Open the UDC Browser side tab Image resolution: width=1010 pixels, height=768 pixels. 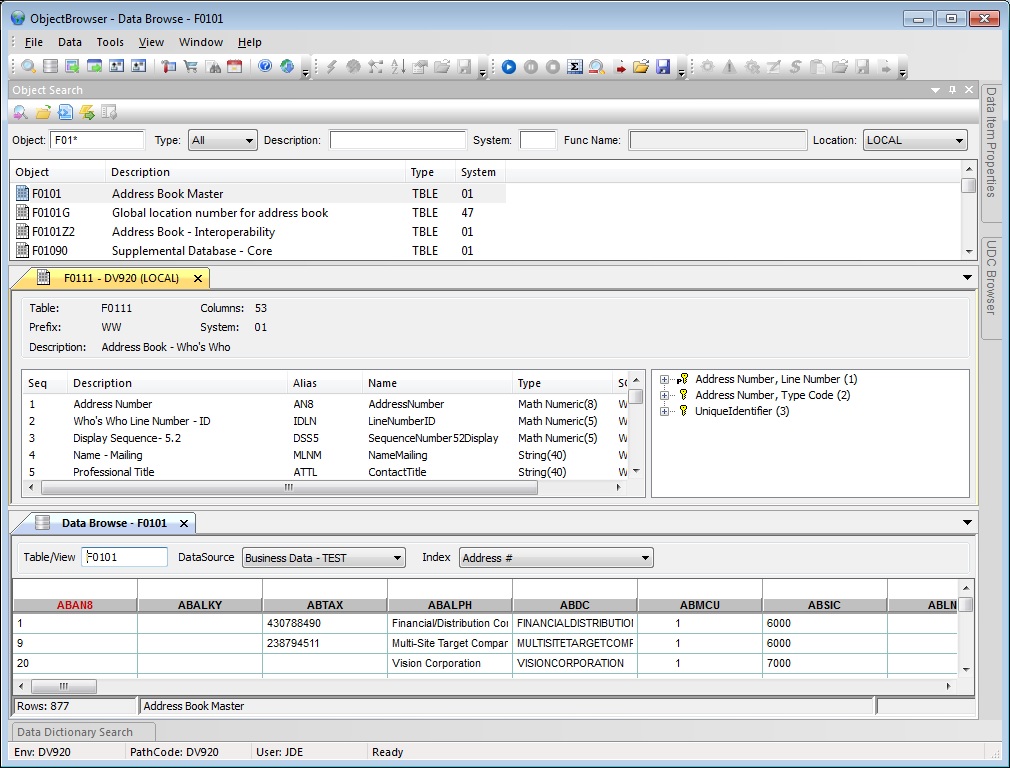[x=991, y=280]
